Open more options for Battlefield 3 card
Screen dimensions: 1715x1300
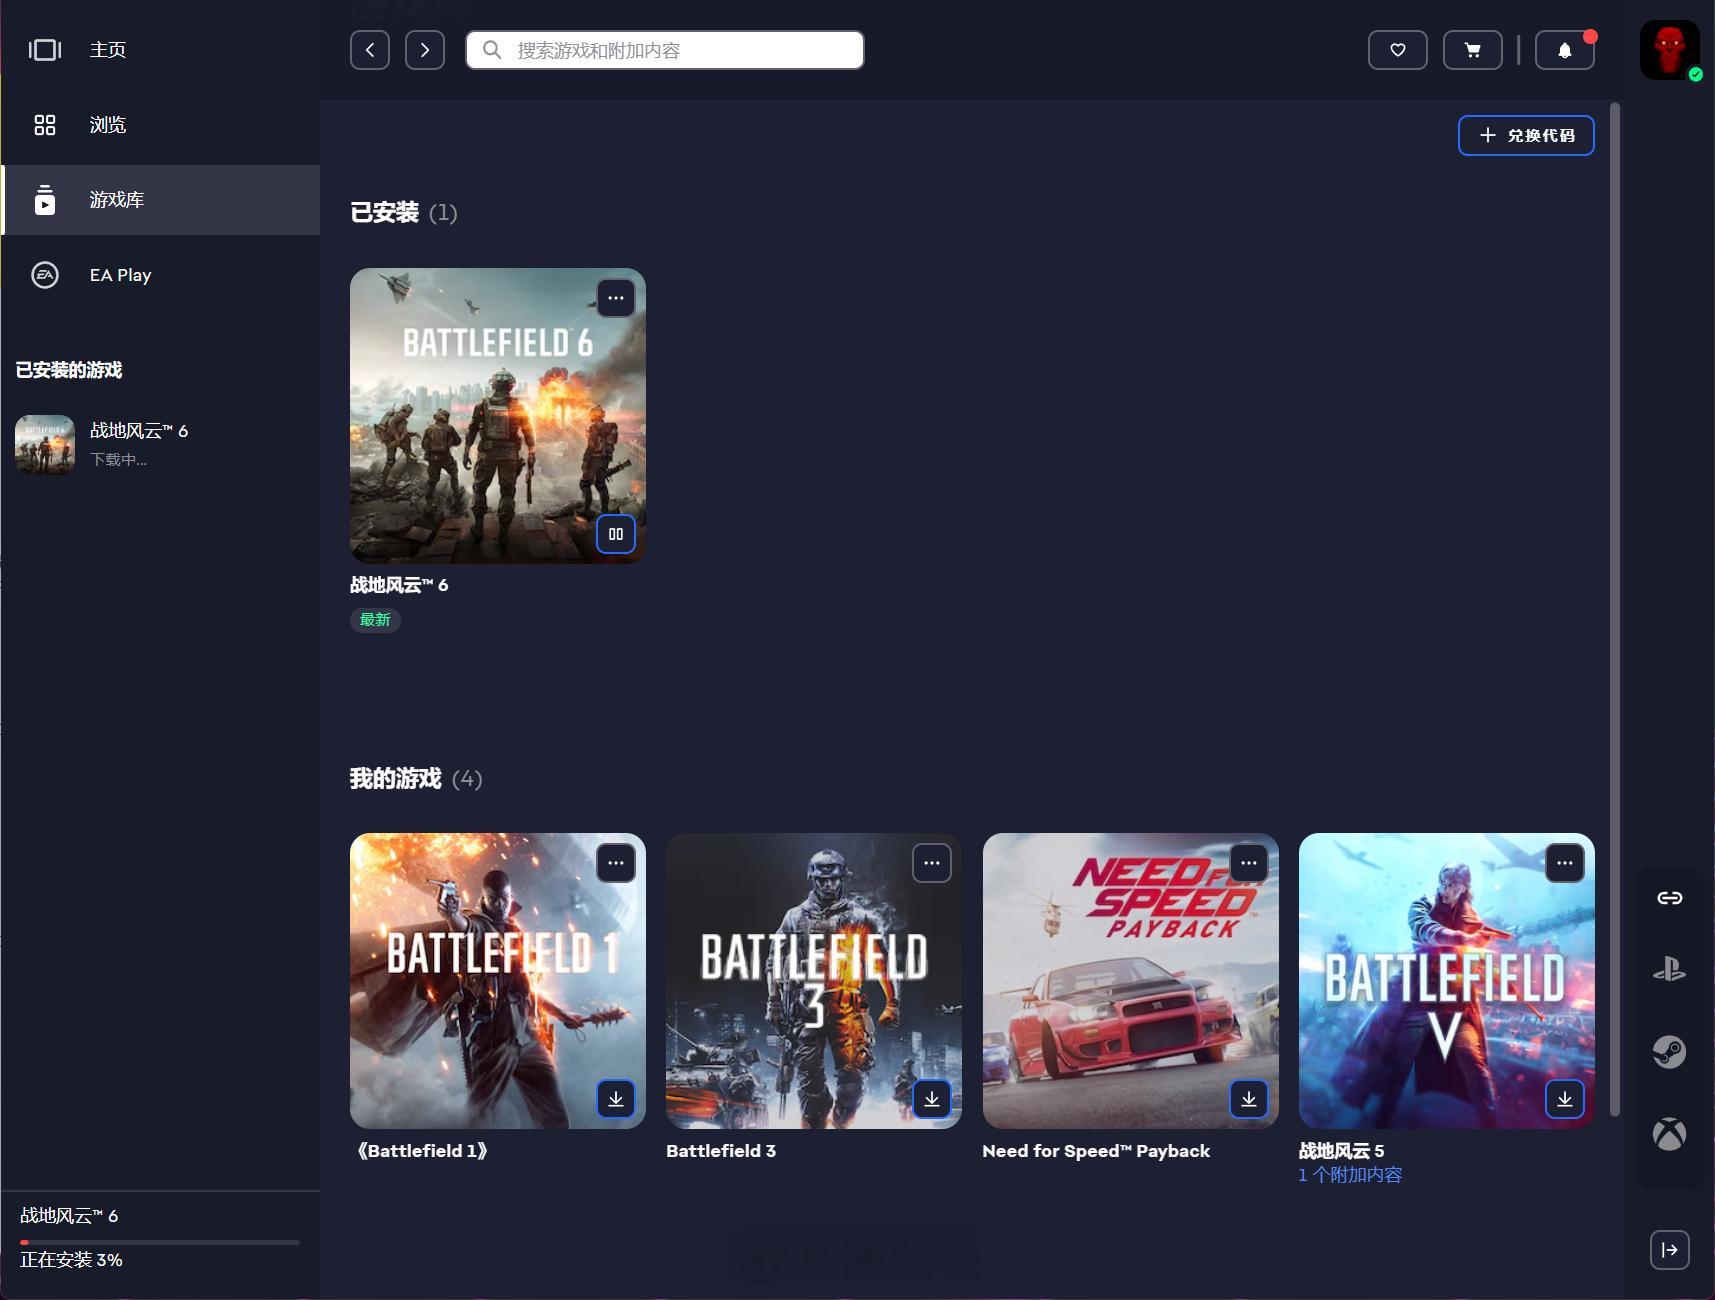point(932,863)
